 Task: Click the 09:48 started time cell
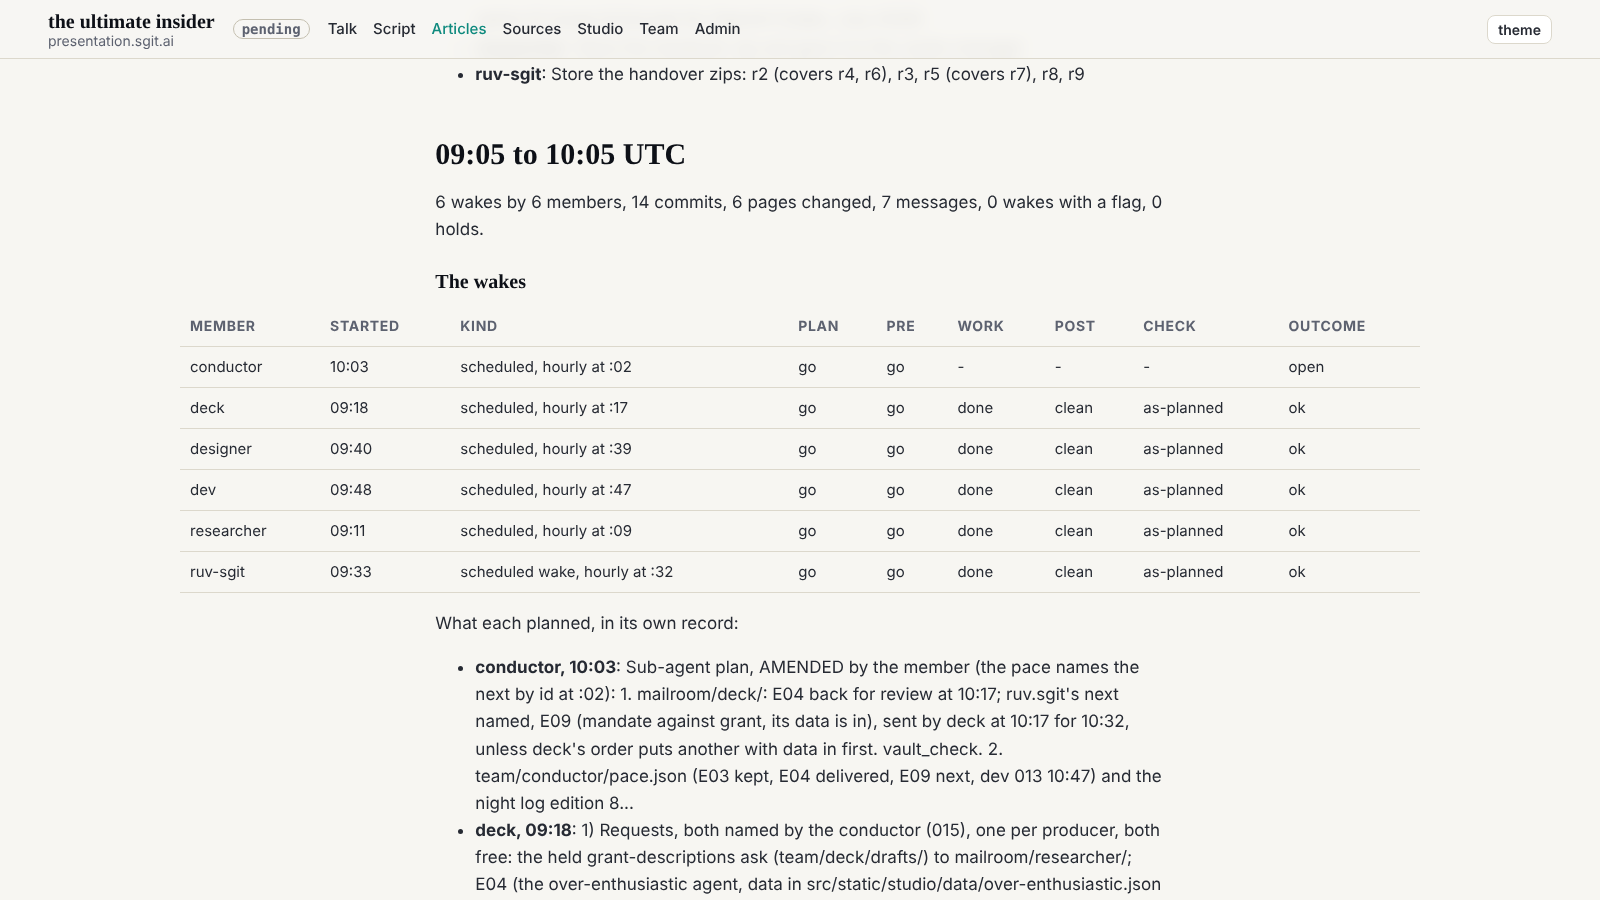tap(351, 490)
